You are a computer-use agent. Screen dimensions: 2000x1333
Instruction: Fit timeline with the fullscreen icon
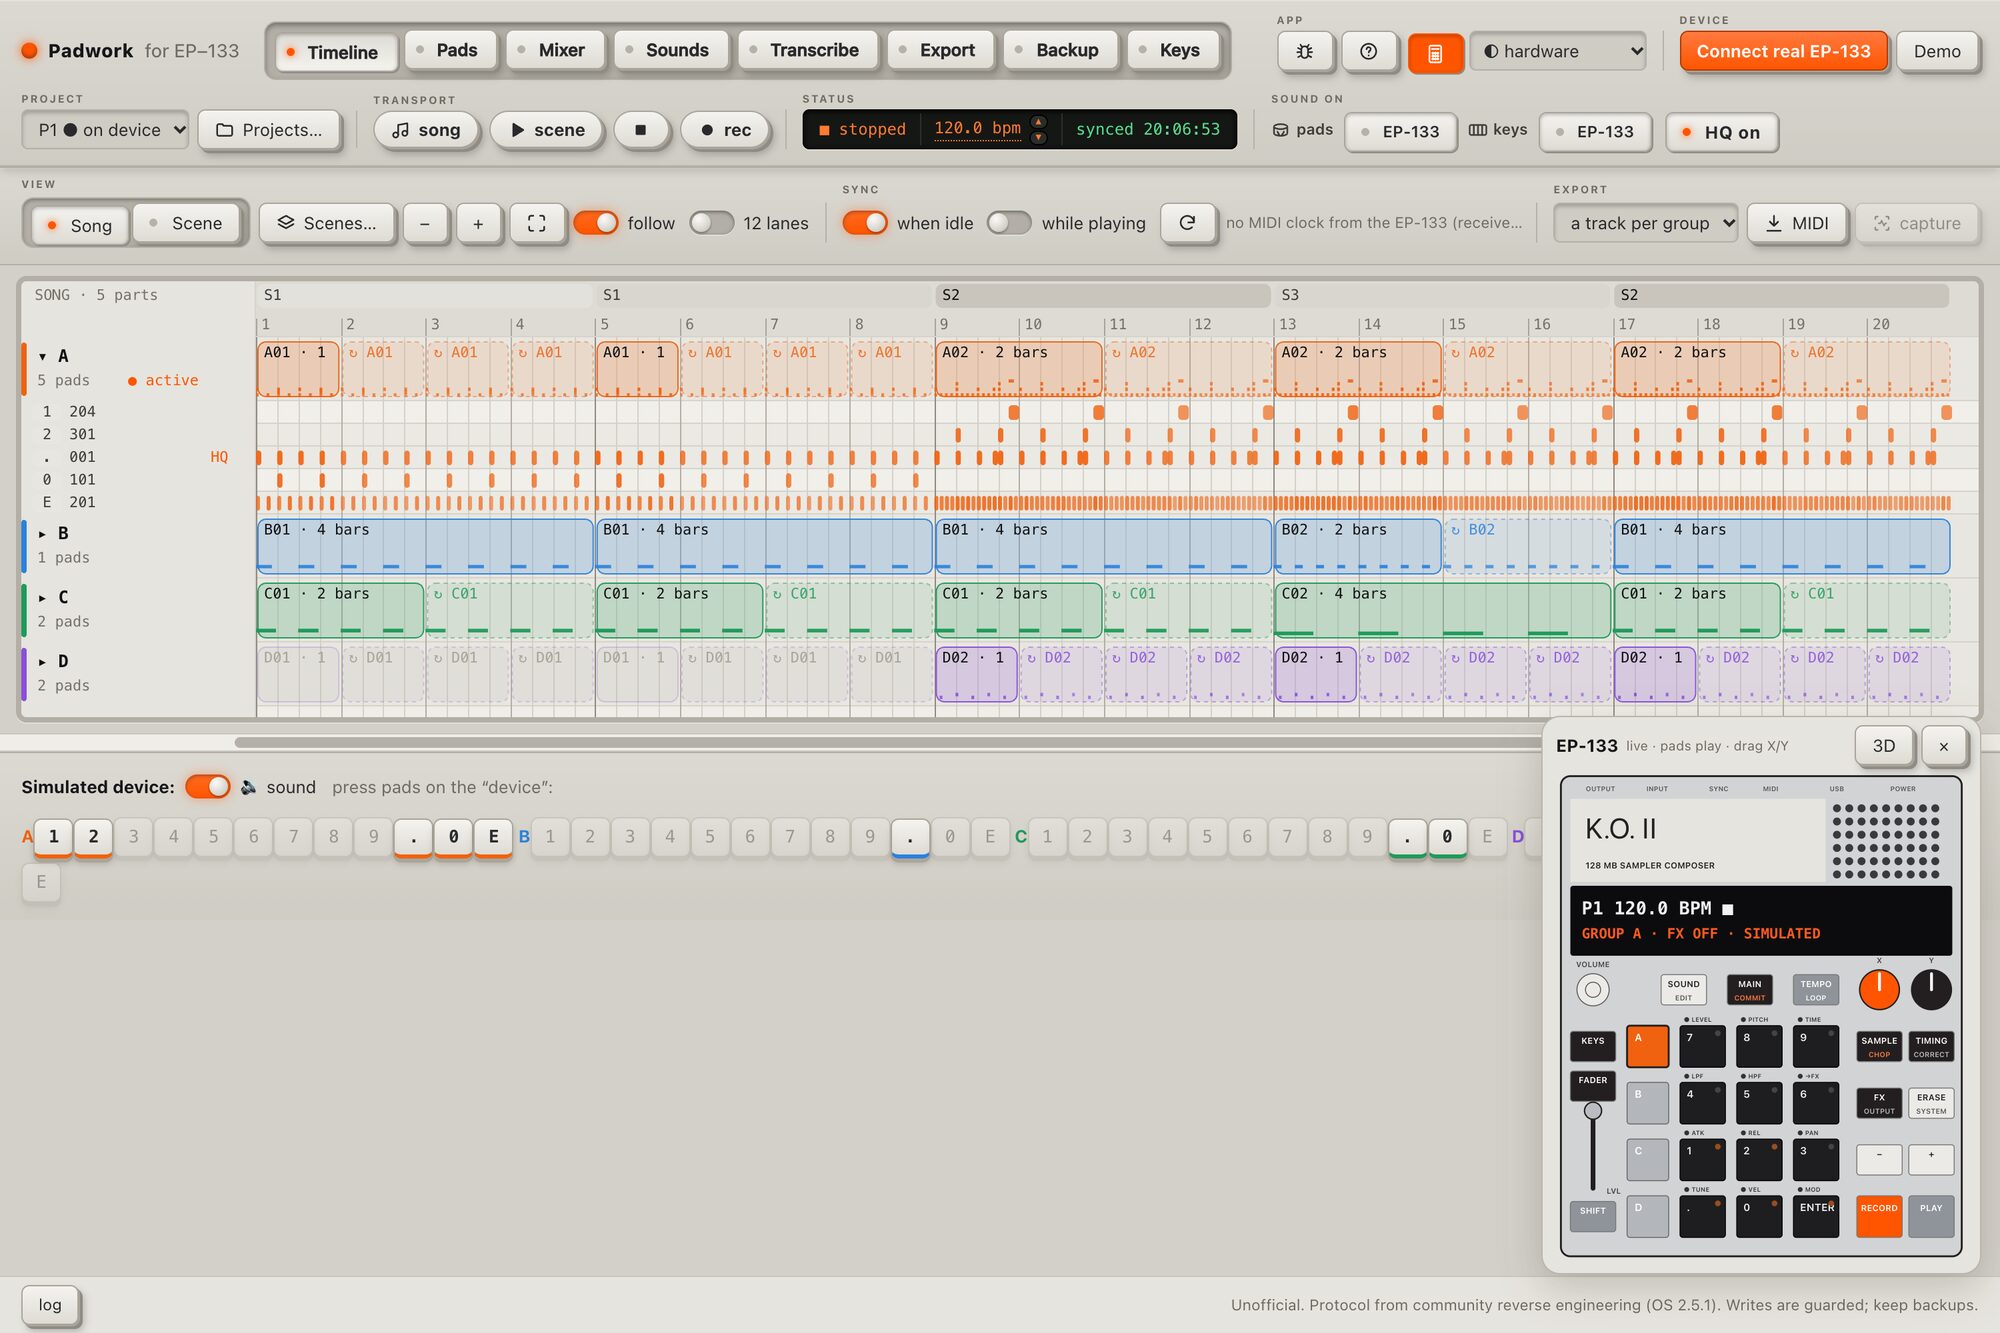(536, 223)
